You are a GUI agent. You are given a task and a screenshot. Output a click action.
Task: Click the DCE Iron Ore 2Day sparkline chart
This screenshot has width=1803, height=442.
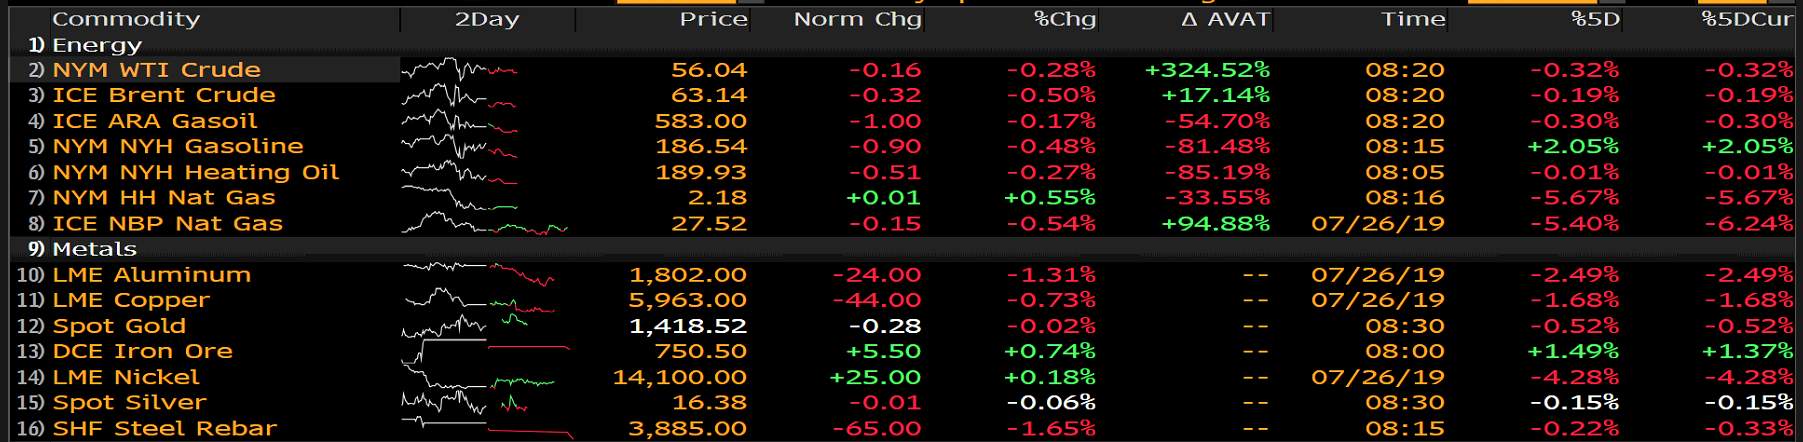click(485, 350)
